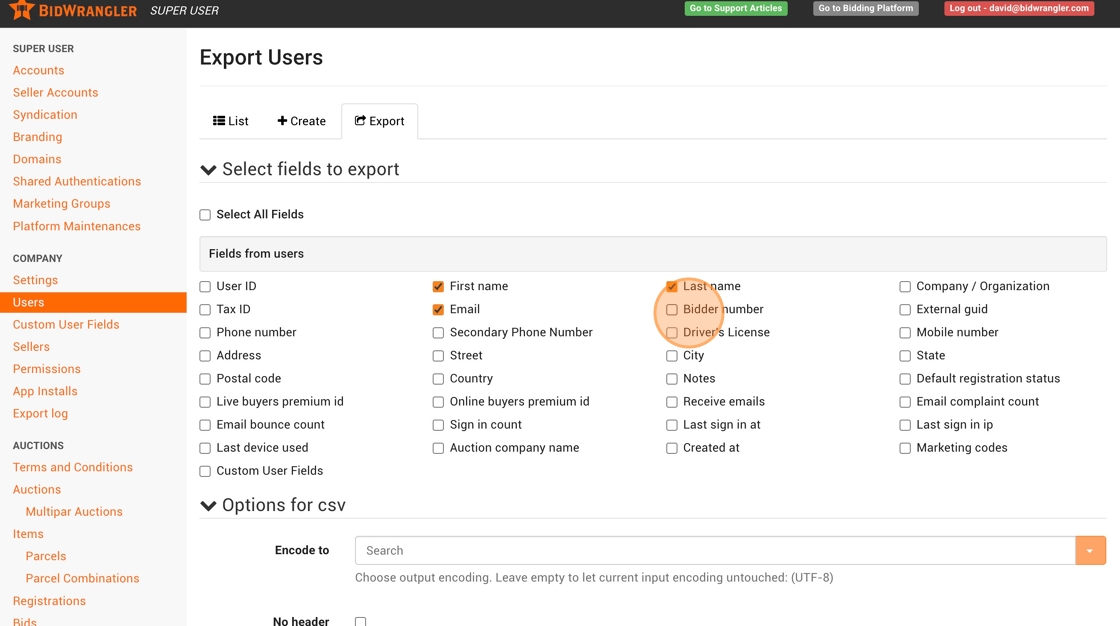Tick the Phone number field checkbox
Image resolution: width=1120 pixels, height=626 pixels.
(205, 333)
